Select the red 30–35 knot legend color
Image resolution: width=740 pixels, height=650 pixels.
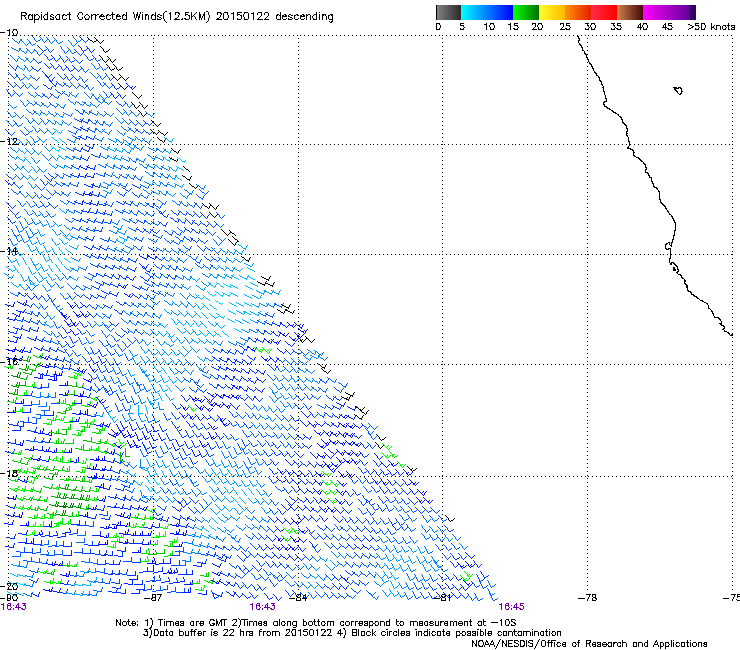(604, 12)
